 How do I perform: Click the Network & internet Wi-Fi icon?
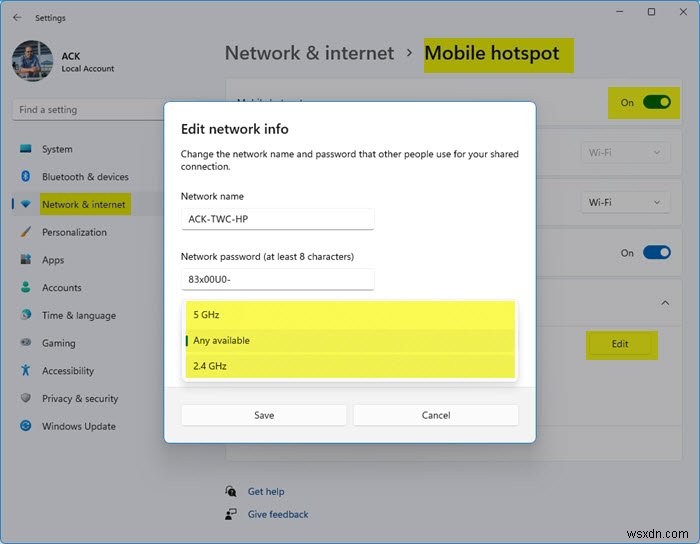(25, 204)
